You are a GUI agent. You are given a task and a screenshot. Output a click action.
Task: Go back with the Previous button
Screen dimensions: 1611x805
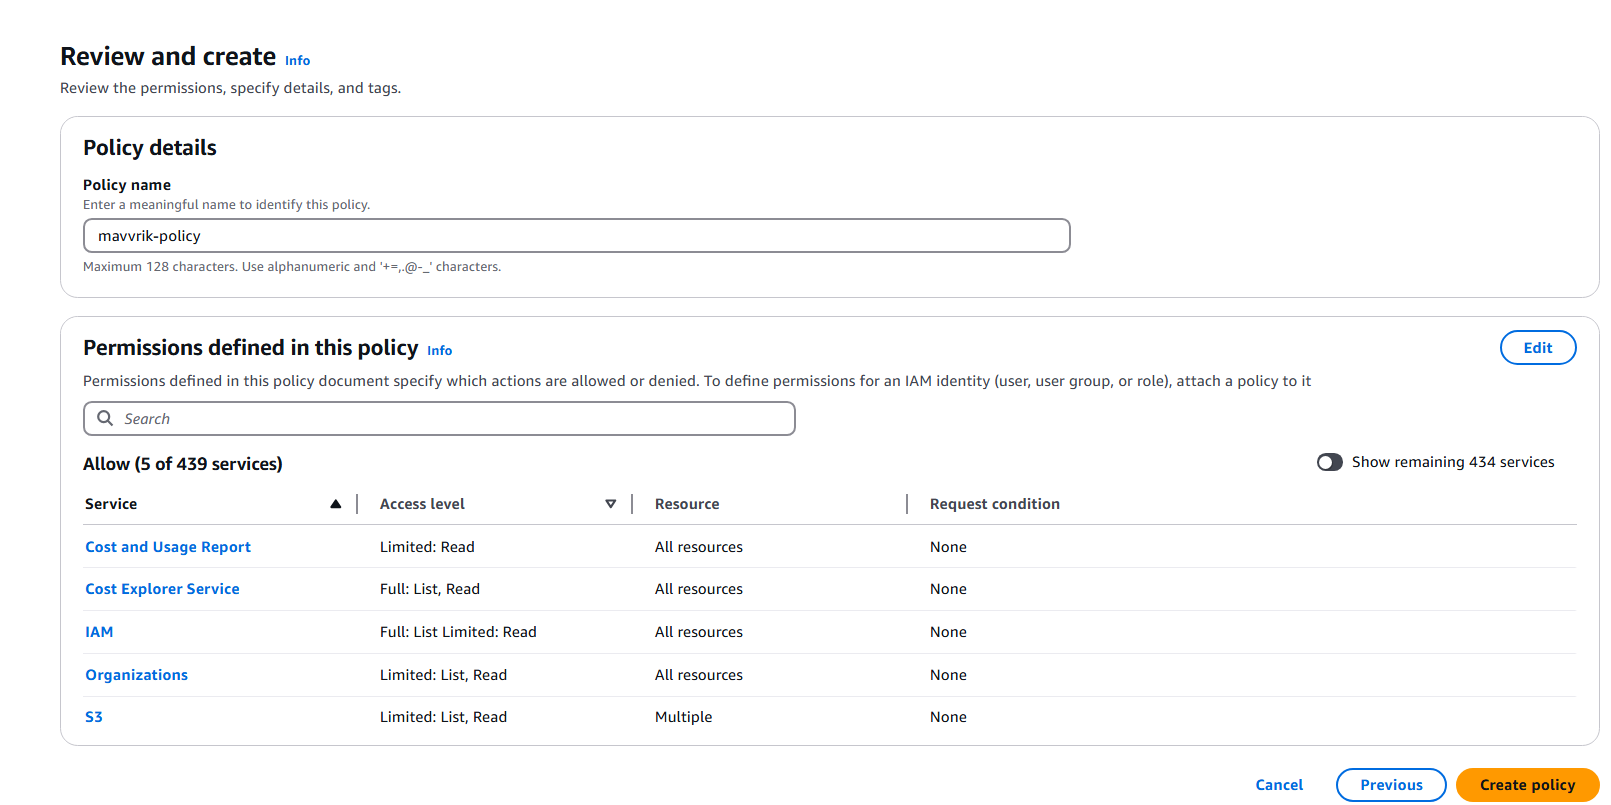1390,785
